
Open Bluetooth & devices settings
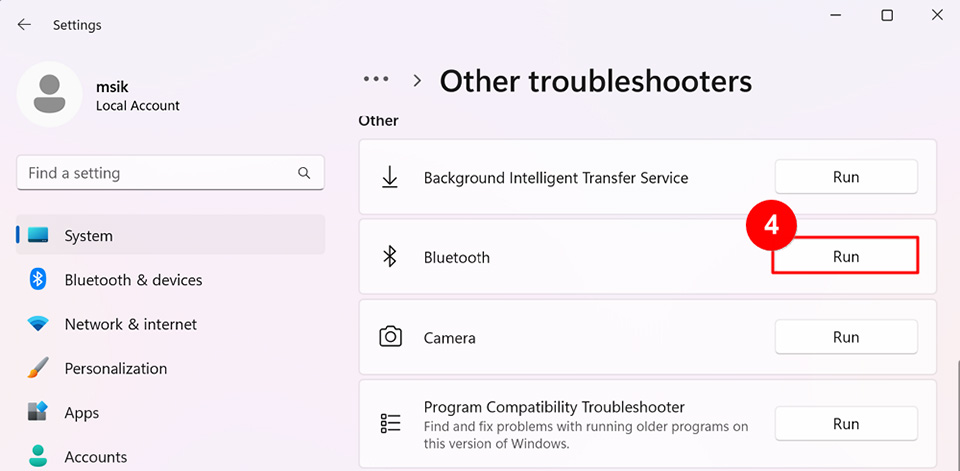pyautogui.click(x=170, y=280)
